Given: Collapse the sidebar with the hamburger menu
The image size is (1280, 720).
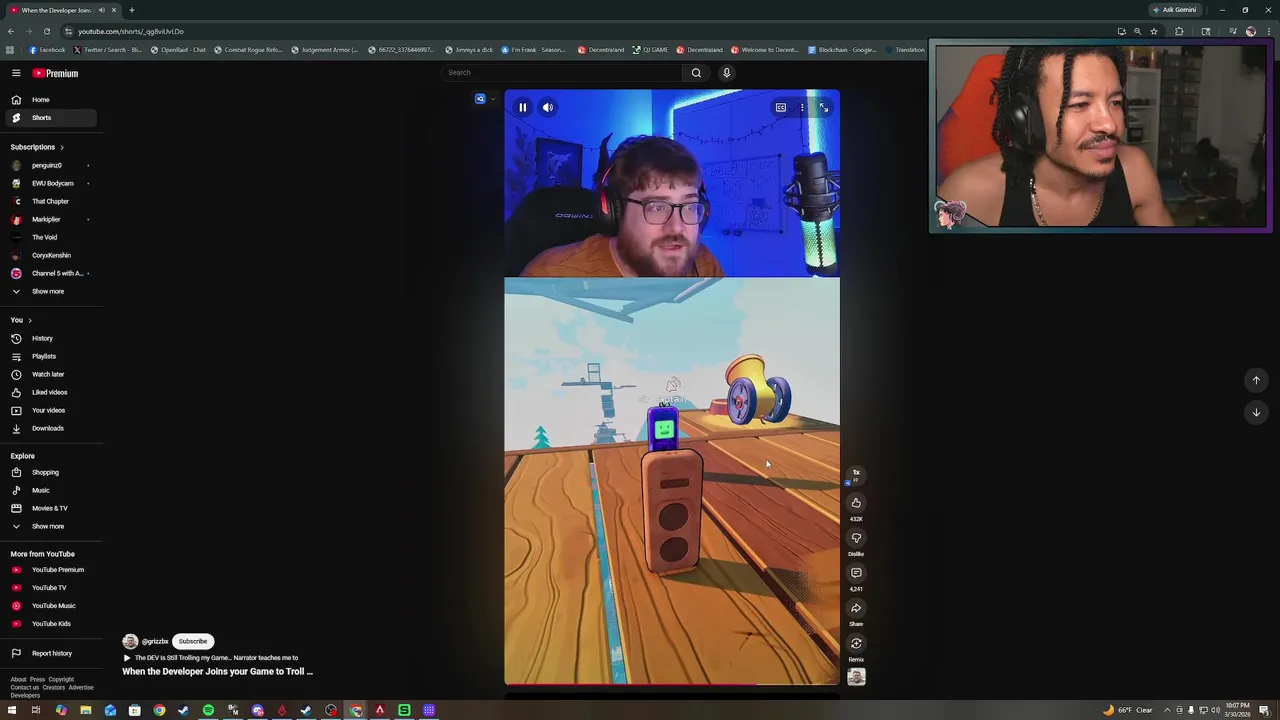Looking at the screenshot, I should 16,73.
